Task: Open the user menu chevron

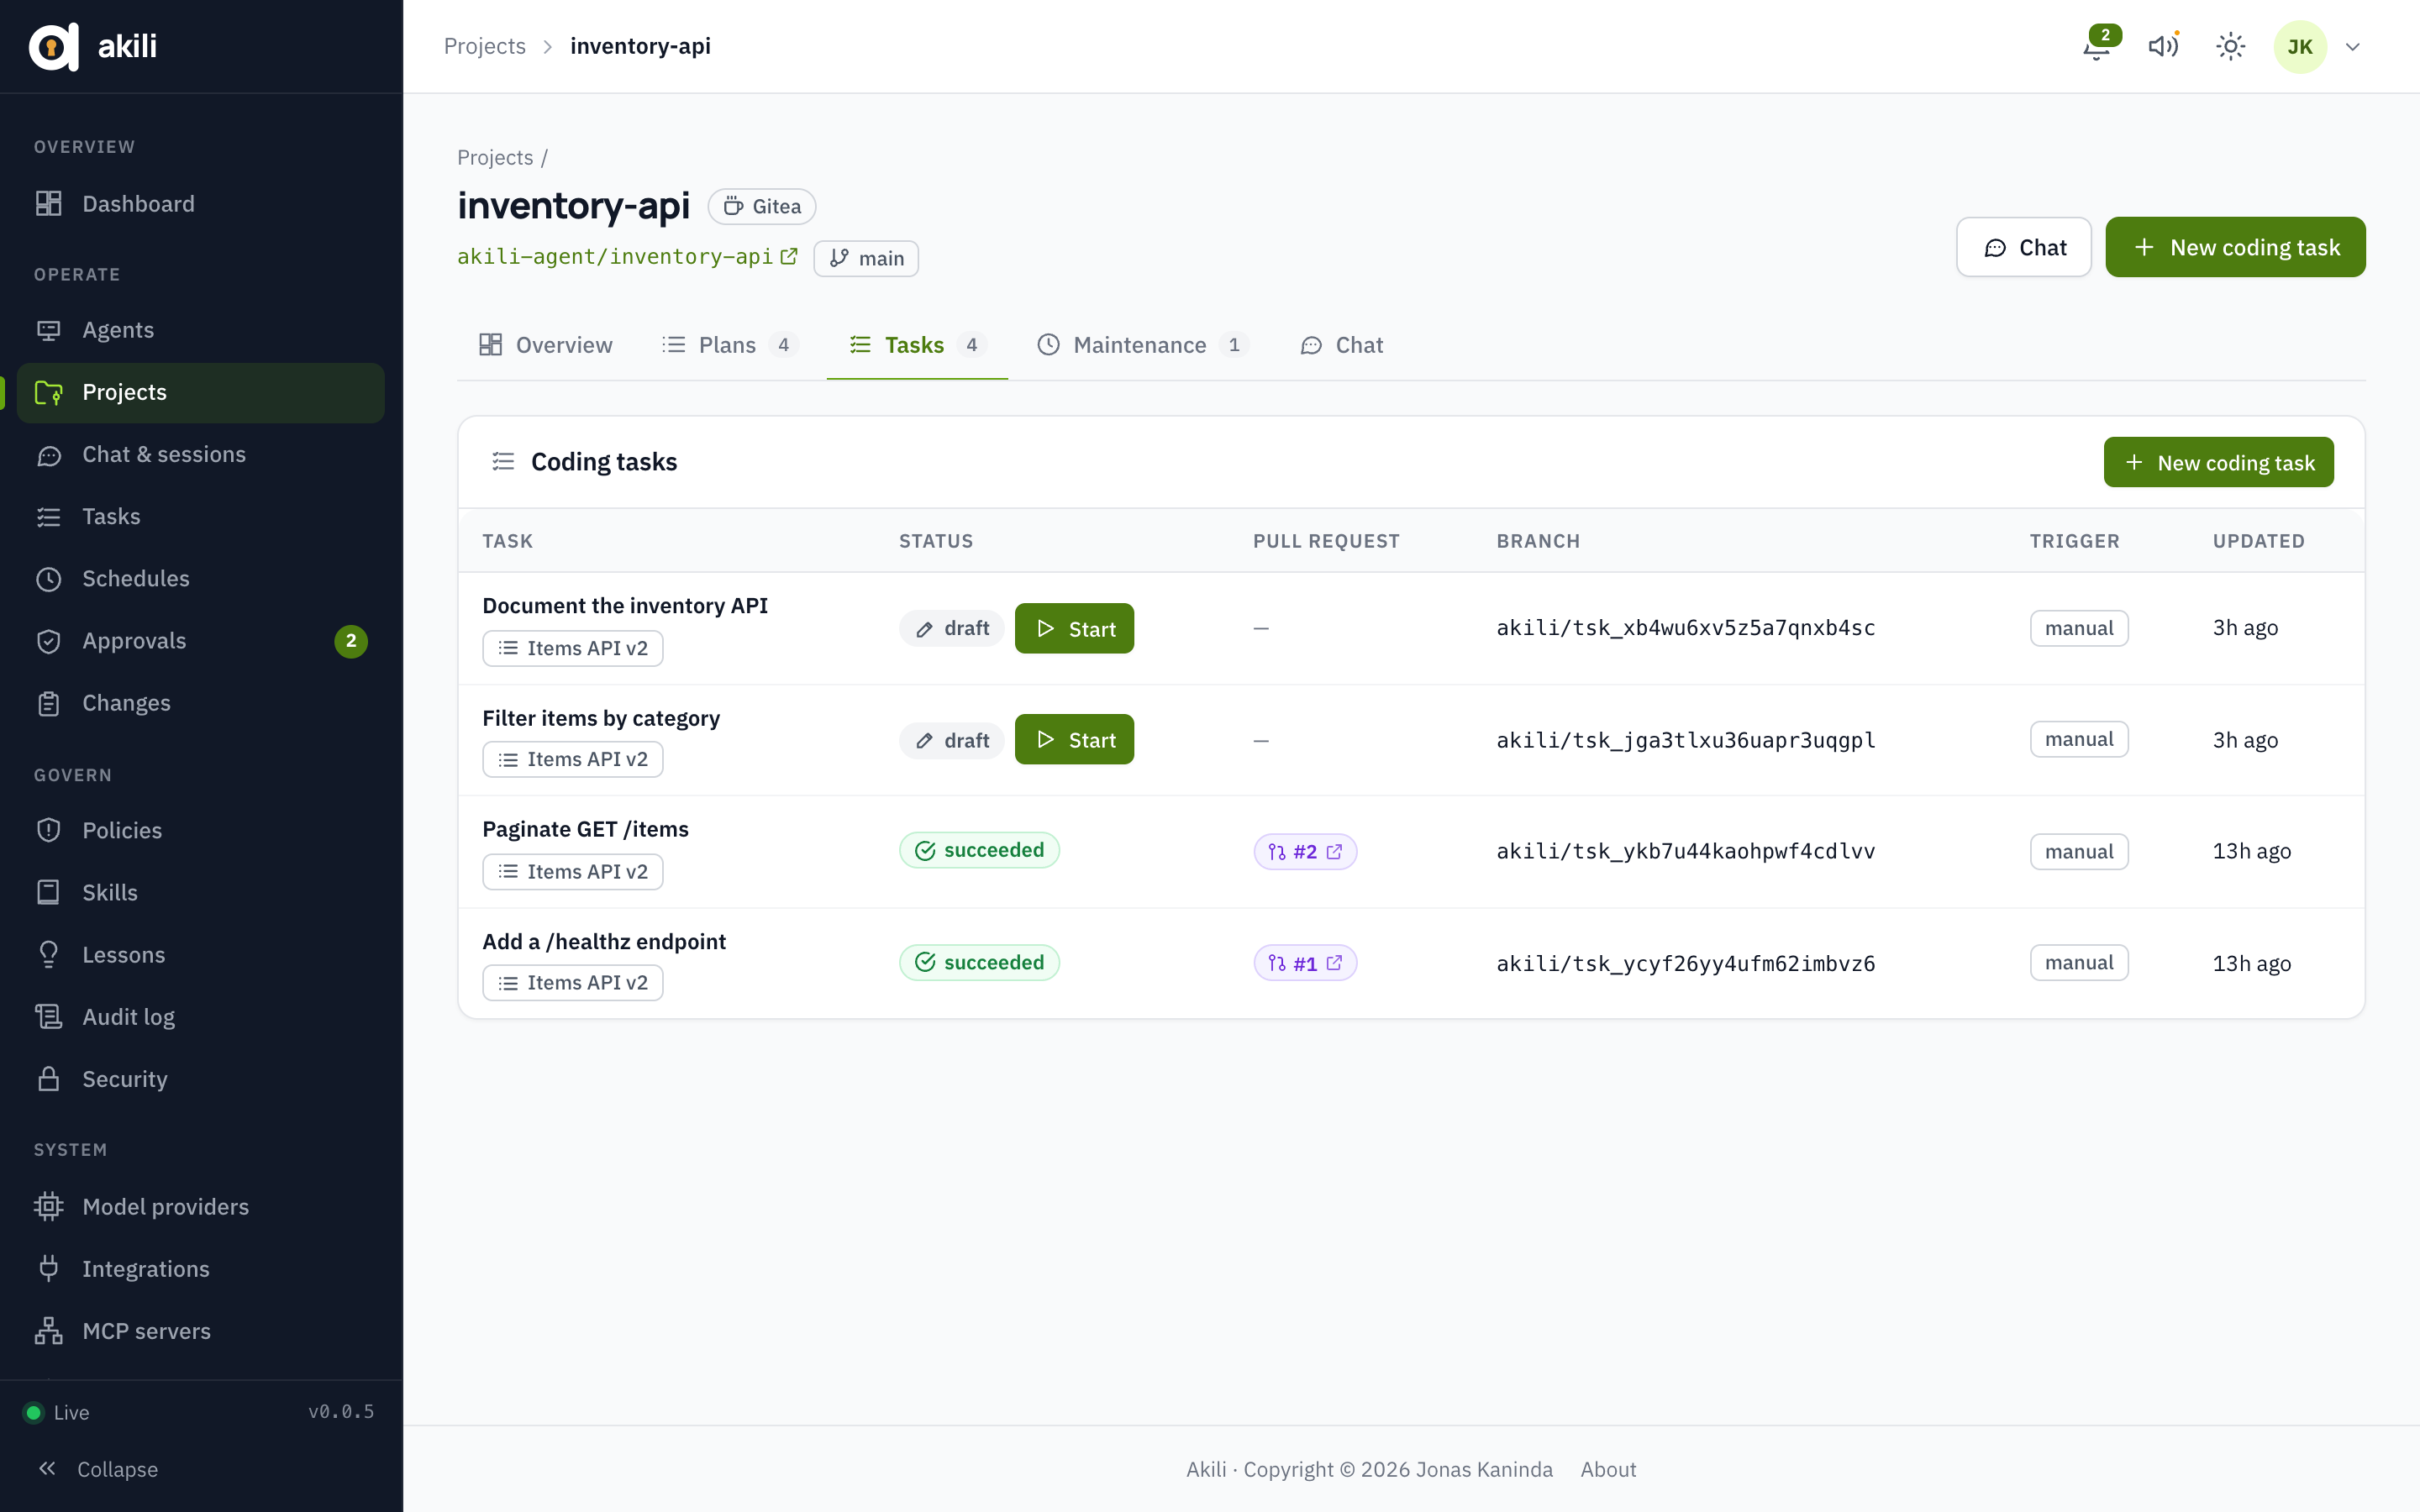Action: (2353, 47)
